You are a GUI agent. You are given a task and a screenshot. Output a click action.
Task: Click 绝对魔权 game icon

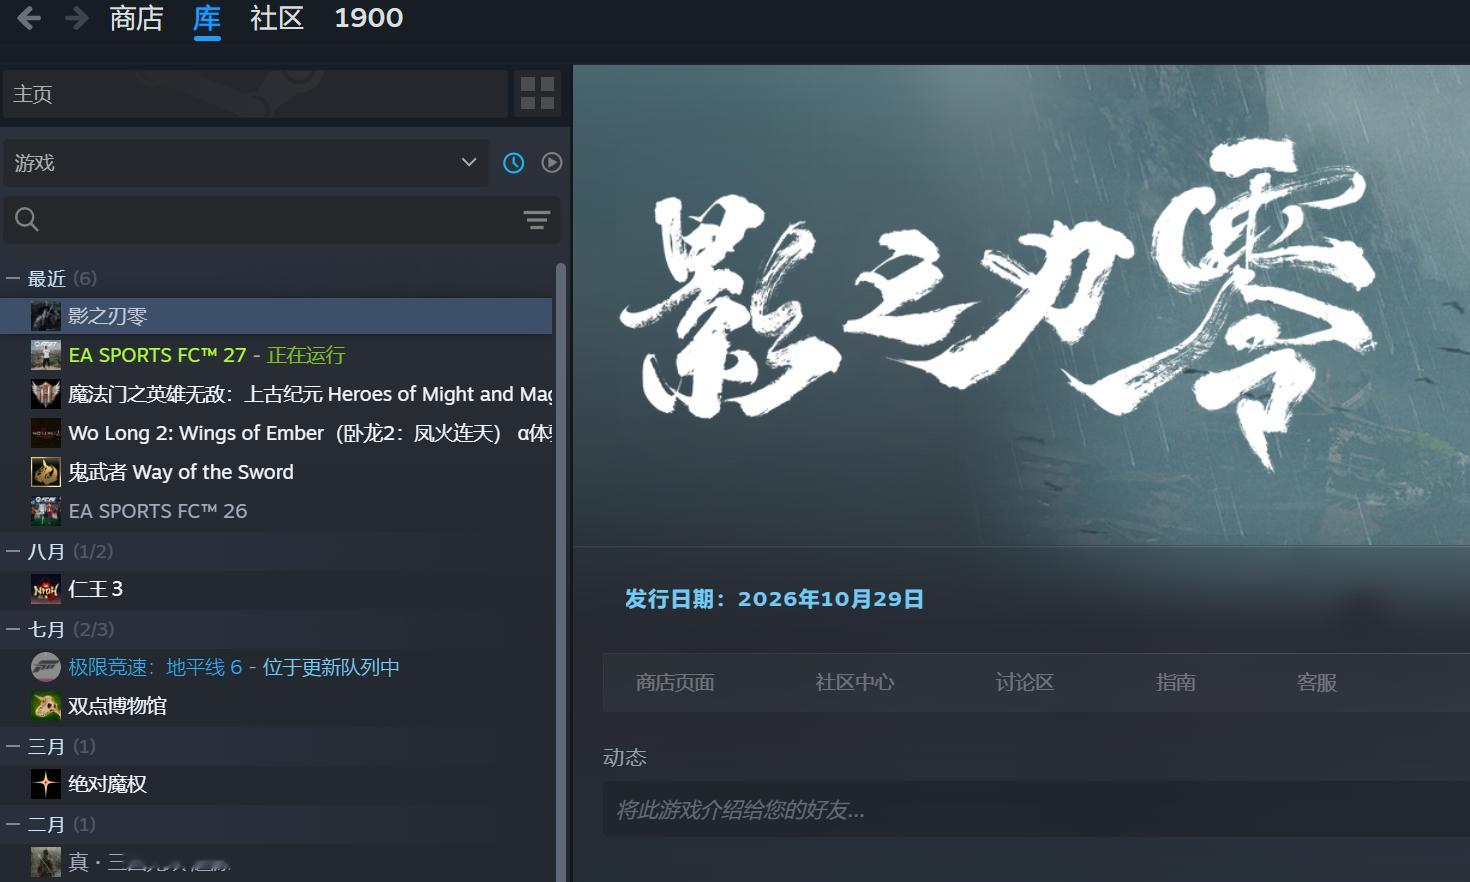click(45, 784)
